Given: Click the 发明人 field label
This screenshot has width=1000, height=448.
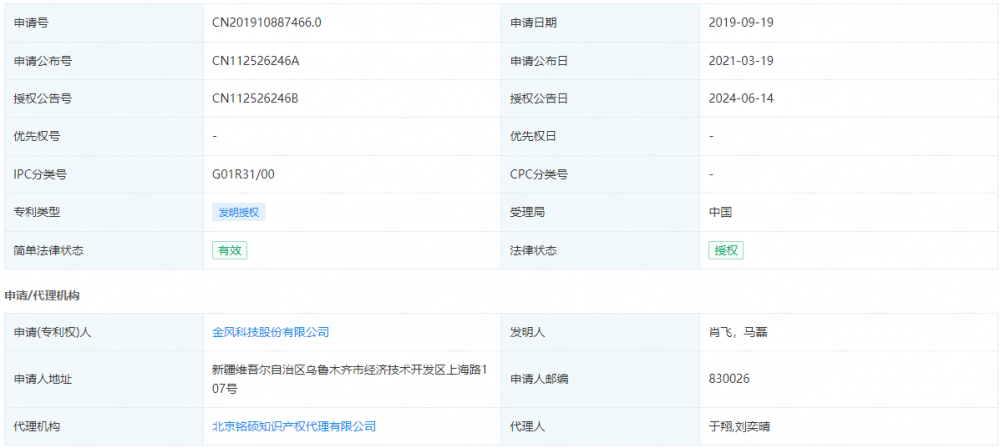Looking at the screenshot, I should (527, 332).
